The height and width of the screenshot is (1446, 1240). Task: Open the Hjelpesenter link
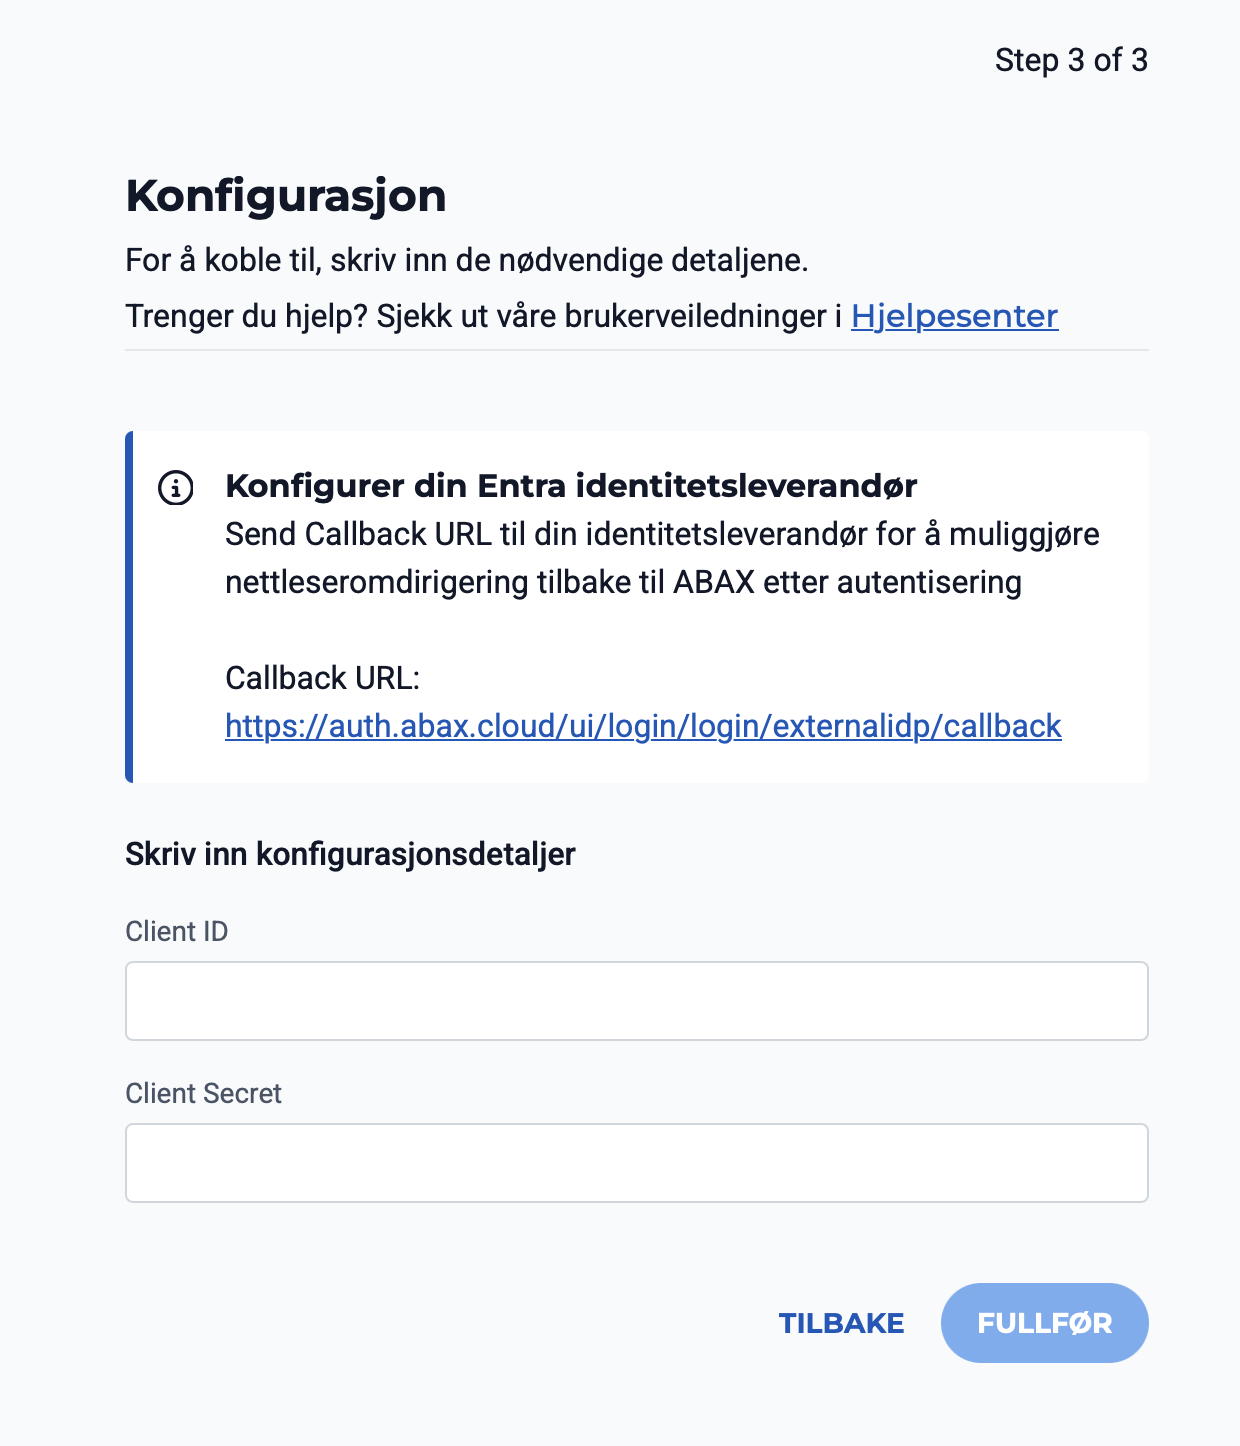(954, 316)
